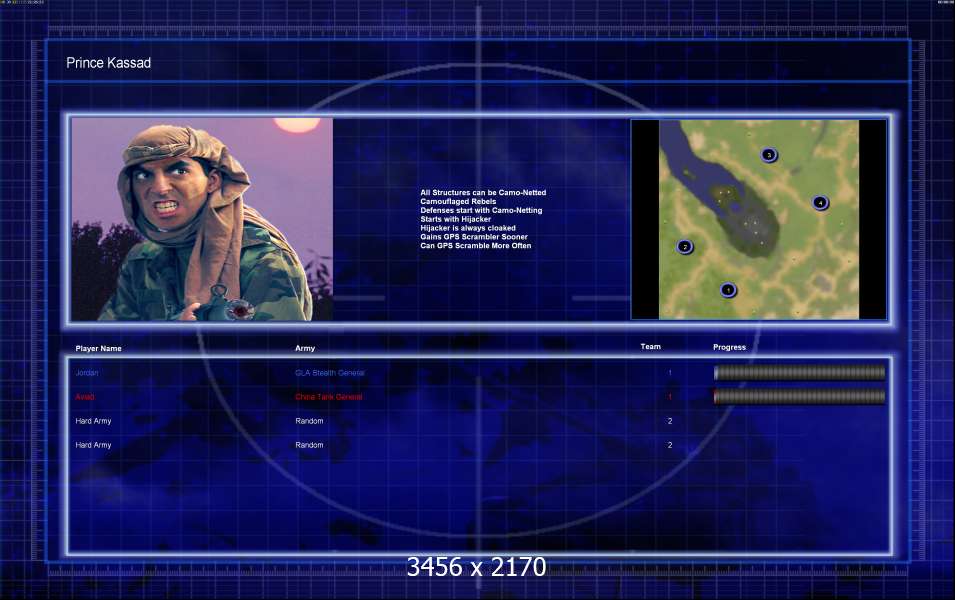Click the red player name beside China Tank General
This screenshot has height=600, width=955.
pyautogui.click(x=85, y=397)
